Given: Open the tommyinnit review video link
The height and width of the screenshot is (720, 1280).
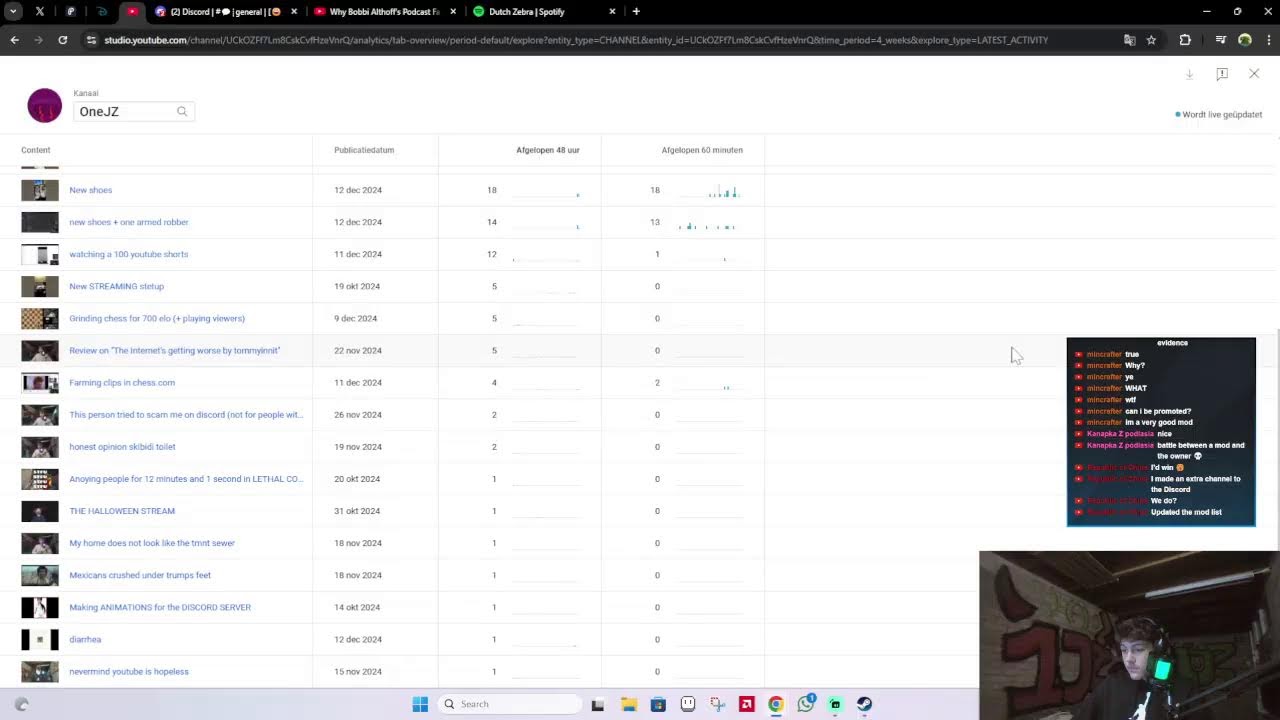Looking at the screenshot, I should (x=174, y=350).
